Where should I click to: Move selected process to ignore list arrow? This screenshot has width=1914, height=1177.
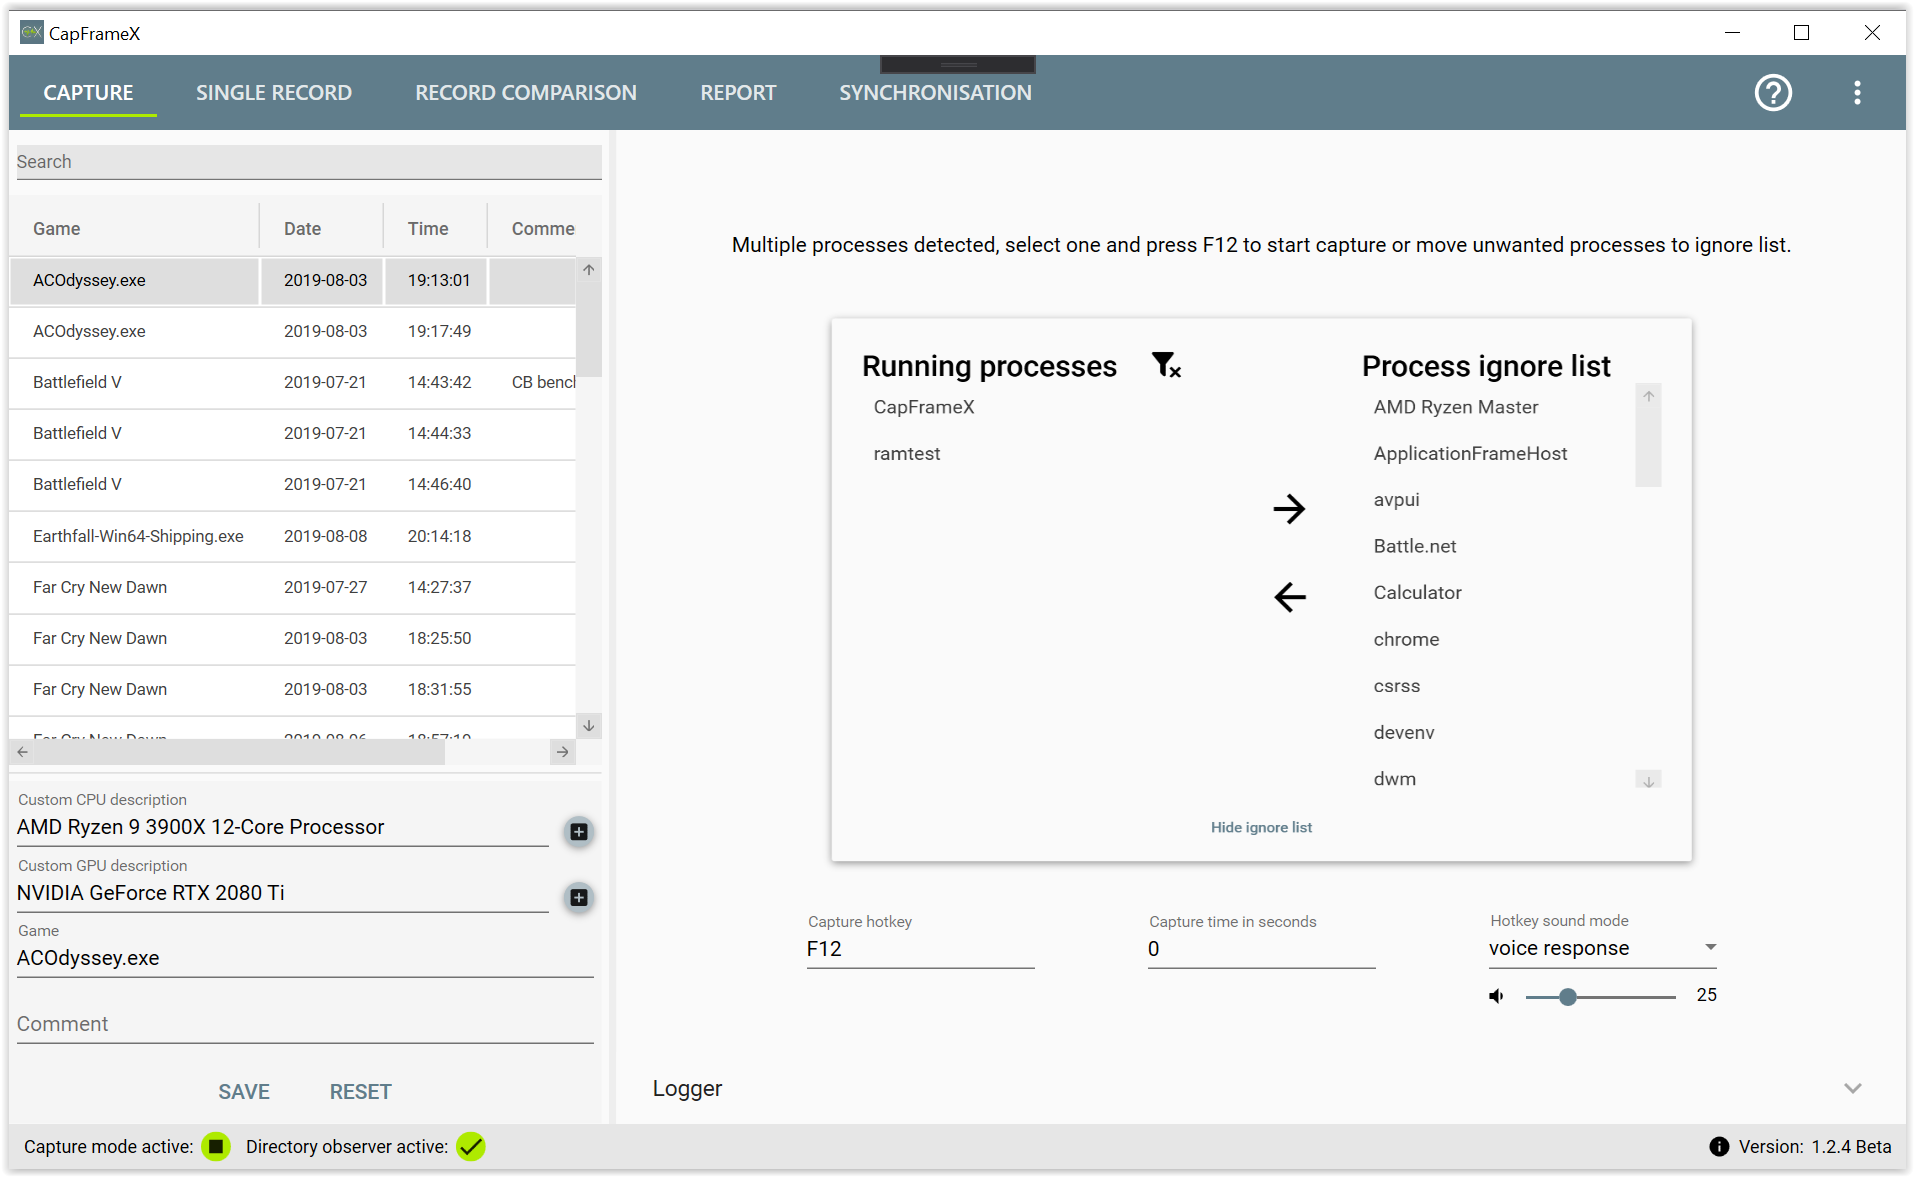point(1289,509)
